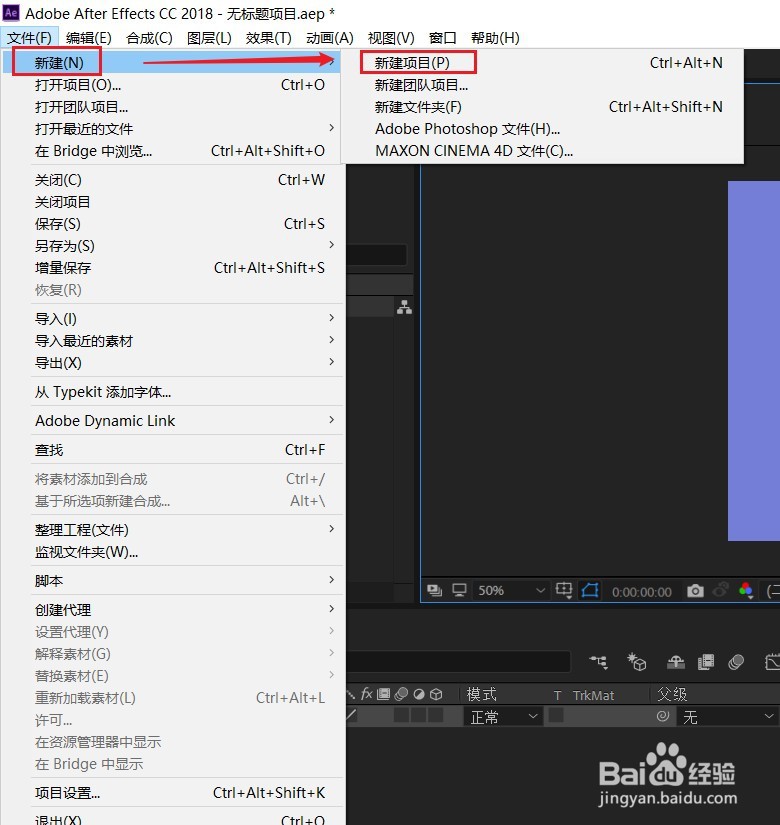780x825 pixels.
Task: Toggle the Preserve Transparency T checkbox
Action: point(556,715)
